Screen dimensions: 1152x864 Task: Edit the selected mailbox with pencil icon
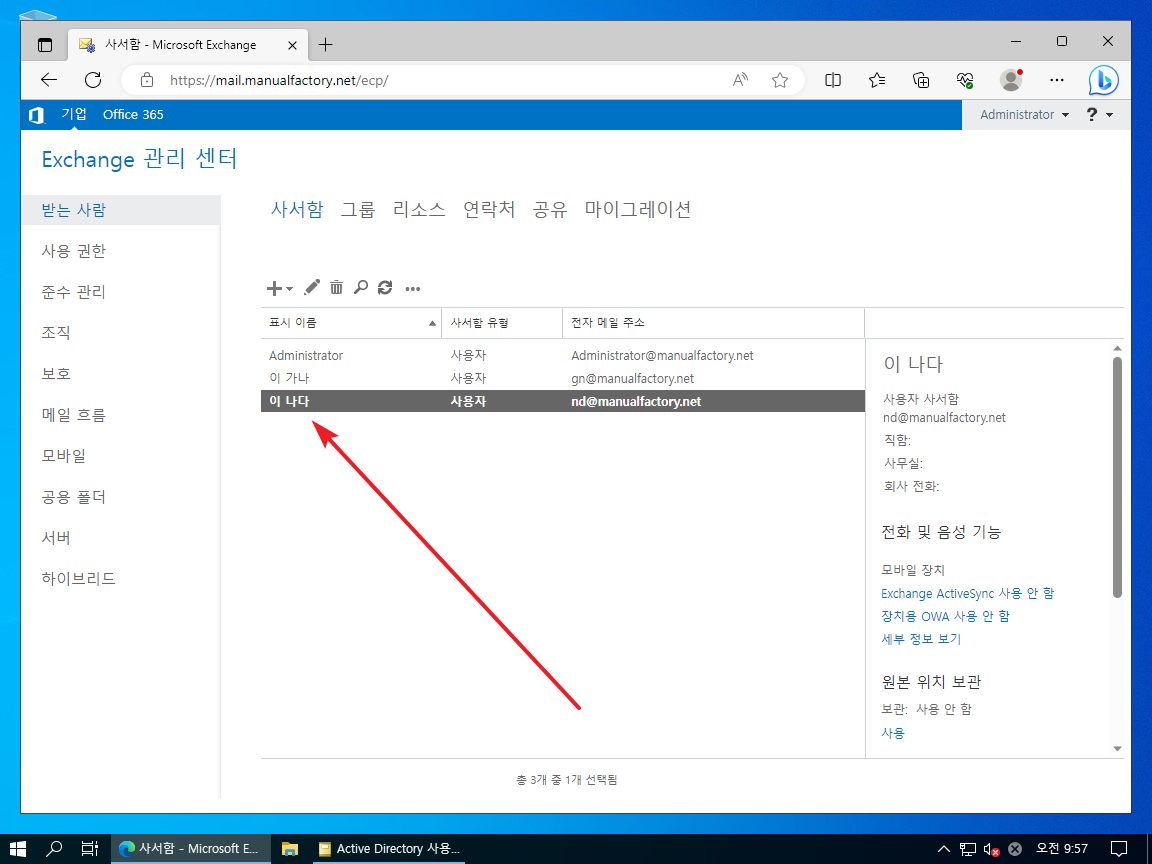pos(312,287)
